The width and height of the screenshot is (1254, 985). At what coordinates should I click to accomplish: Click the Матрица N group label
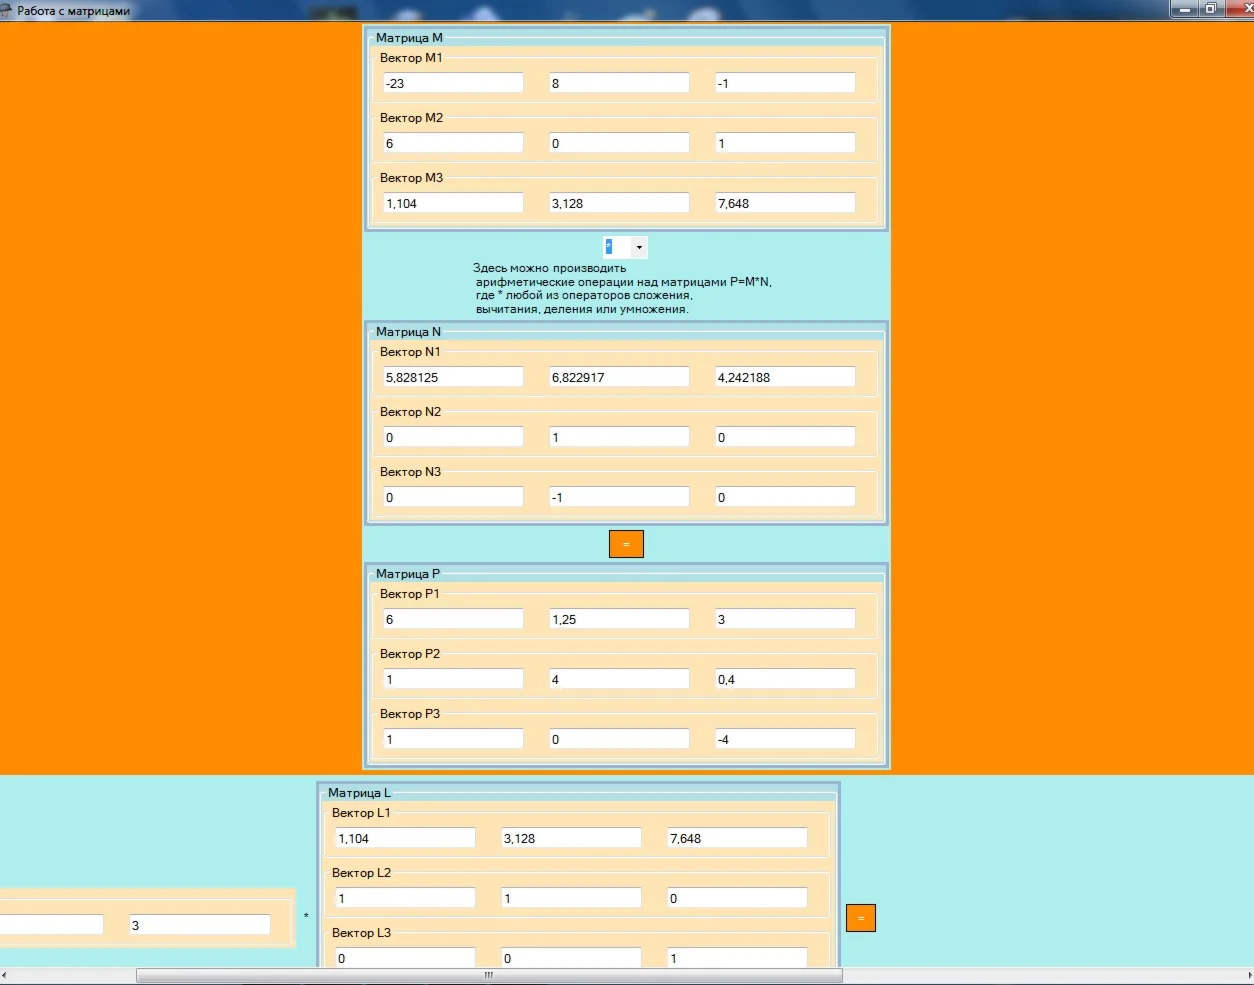tap(408, 332)
